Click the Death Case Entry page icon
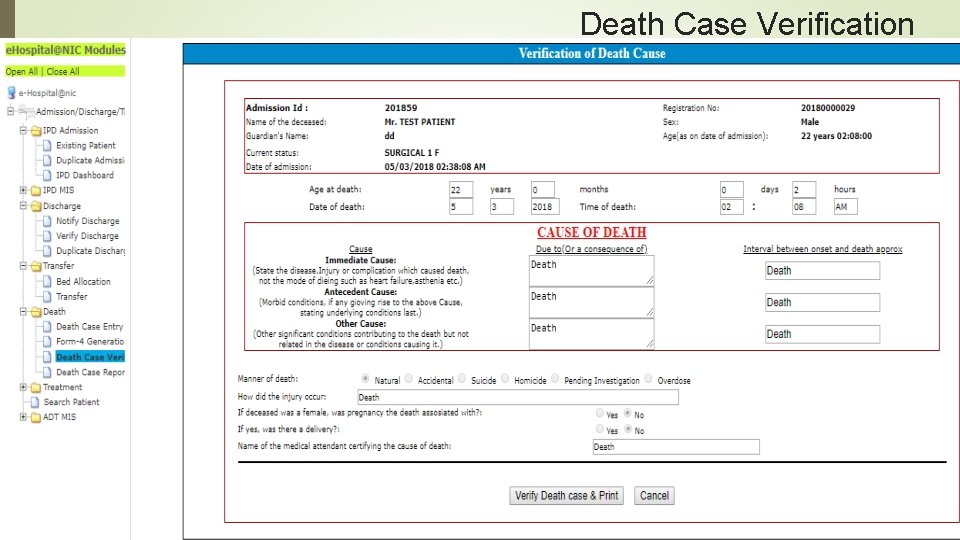Screen dimensions: 960x540 tap(47, 326)
